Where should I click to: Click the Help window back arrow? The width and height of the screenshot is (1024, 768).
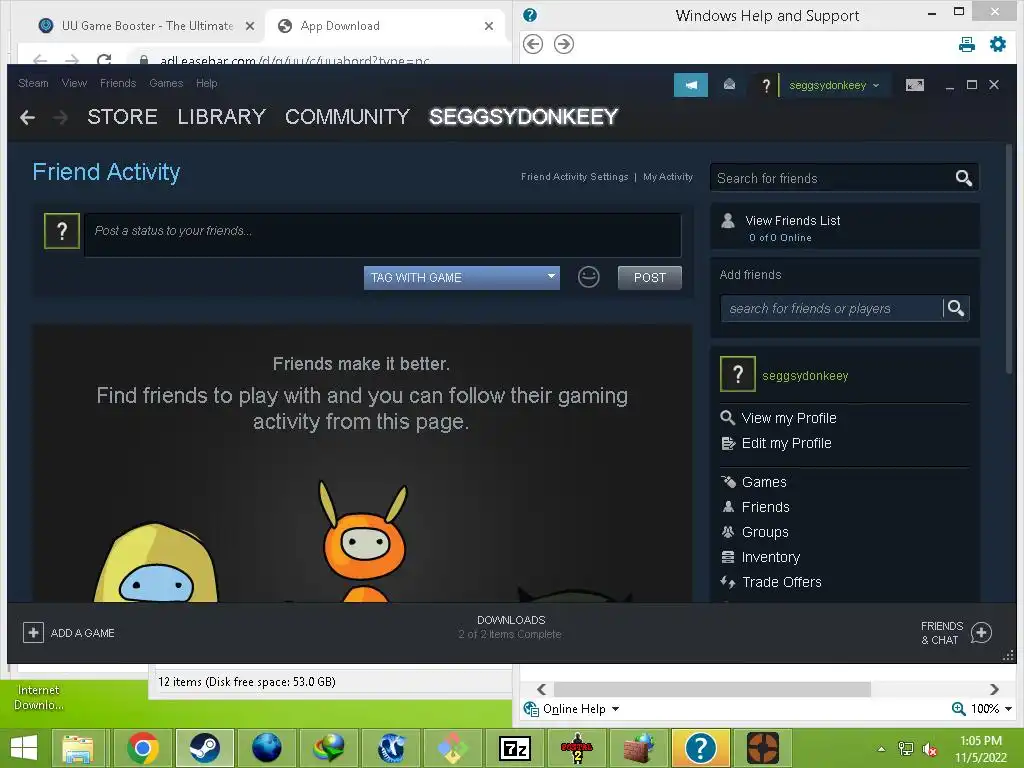533,44
